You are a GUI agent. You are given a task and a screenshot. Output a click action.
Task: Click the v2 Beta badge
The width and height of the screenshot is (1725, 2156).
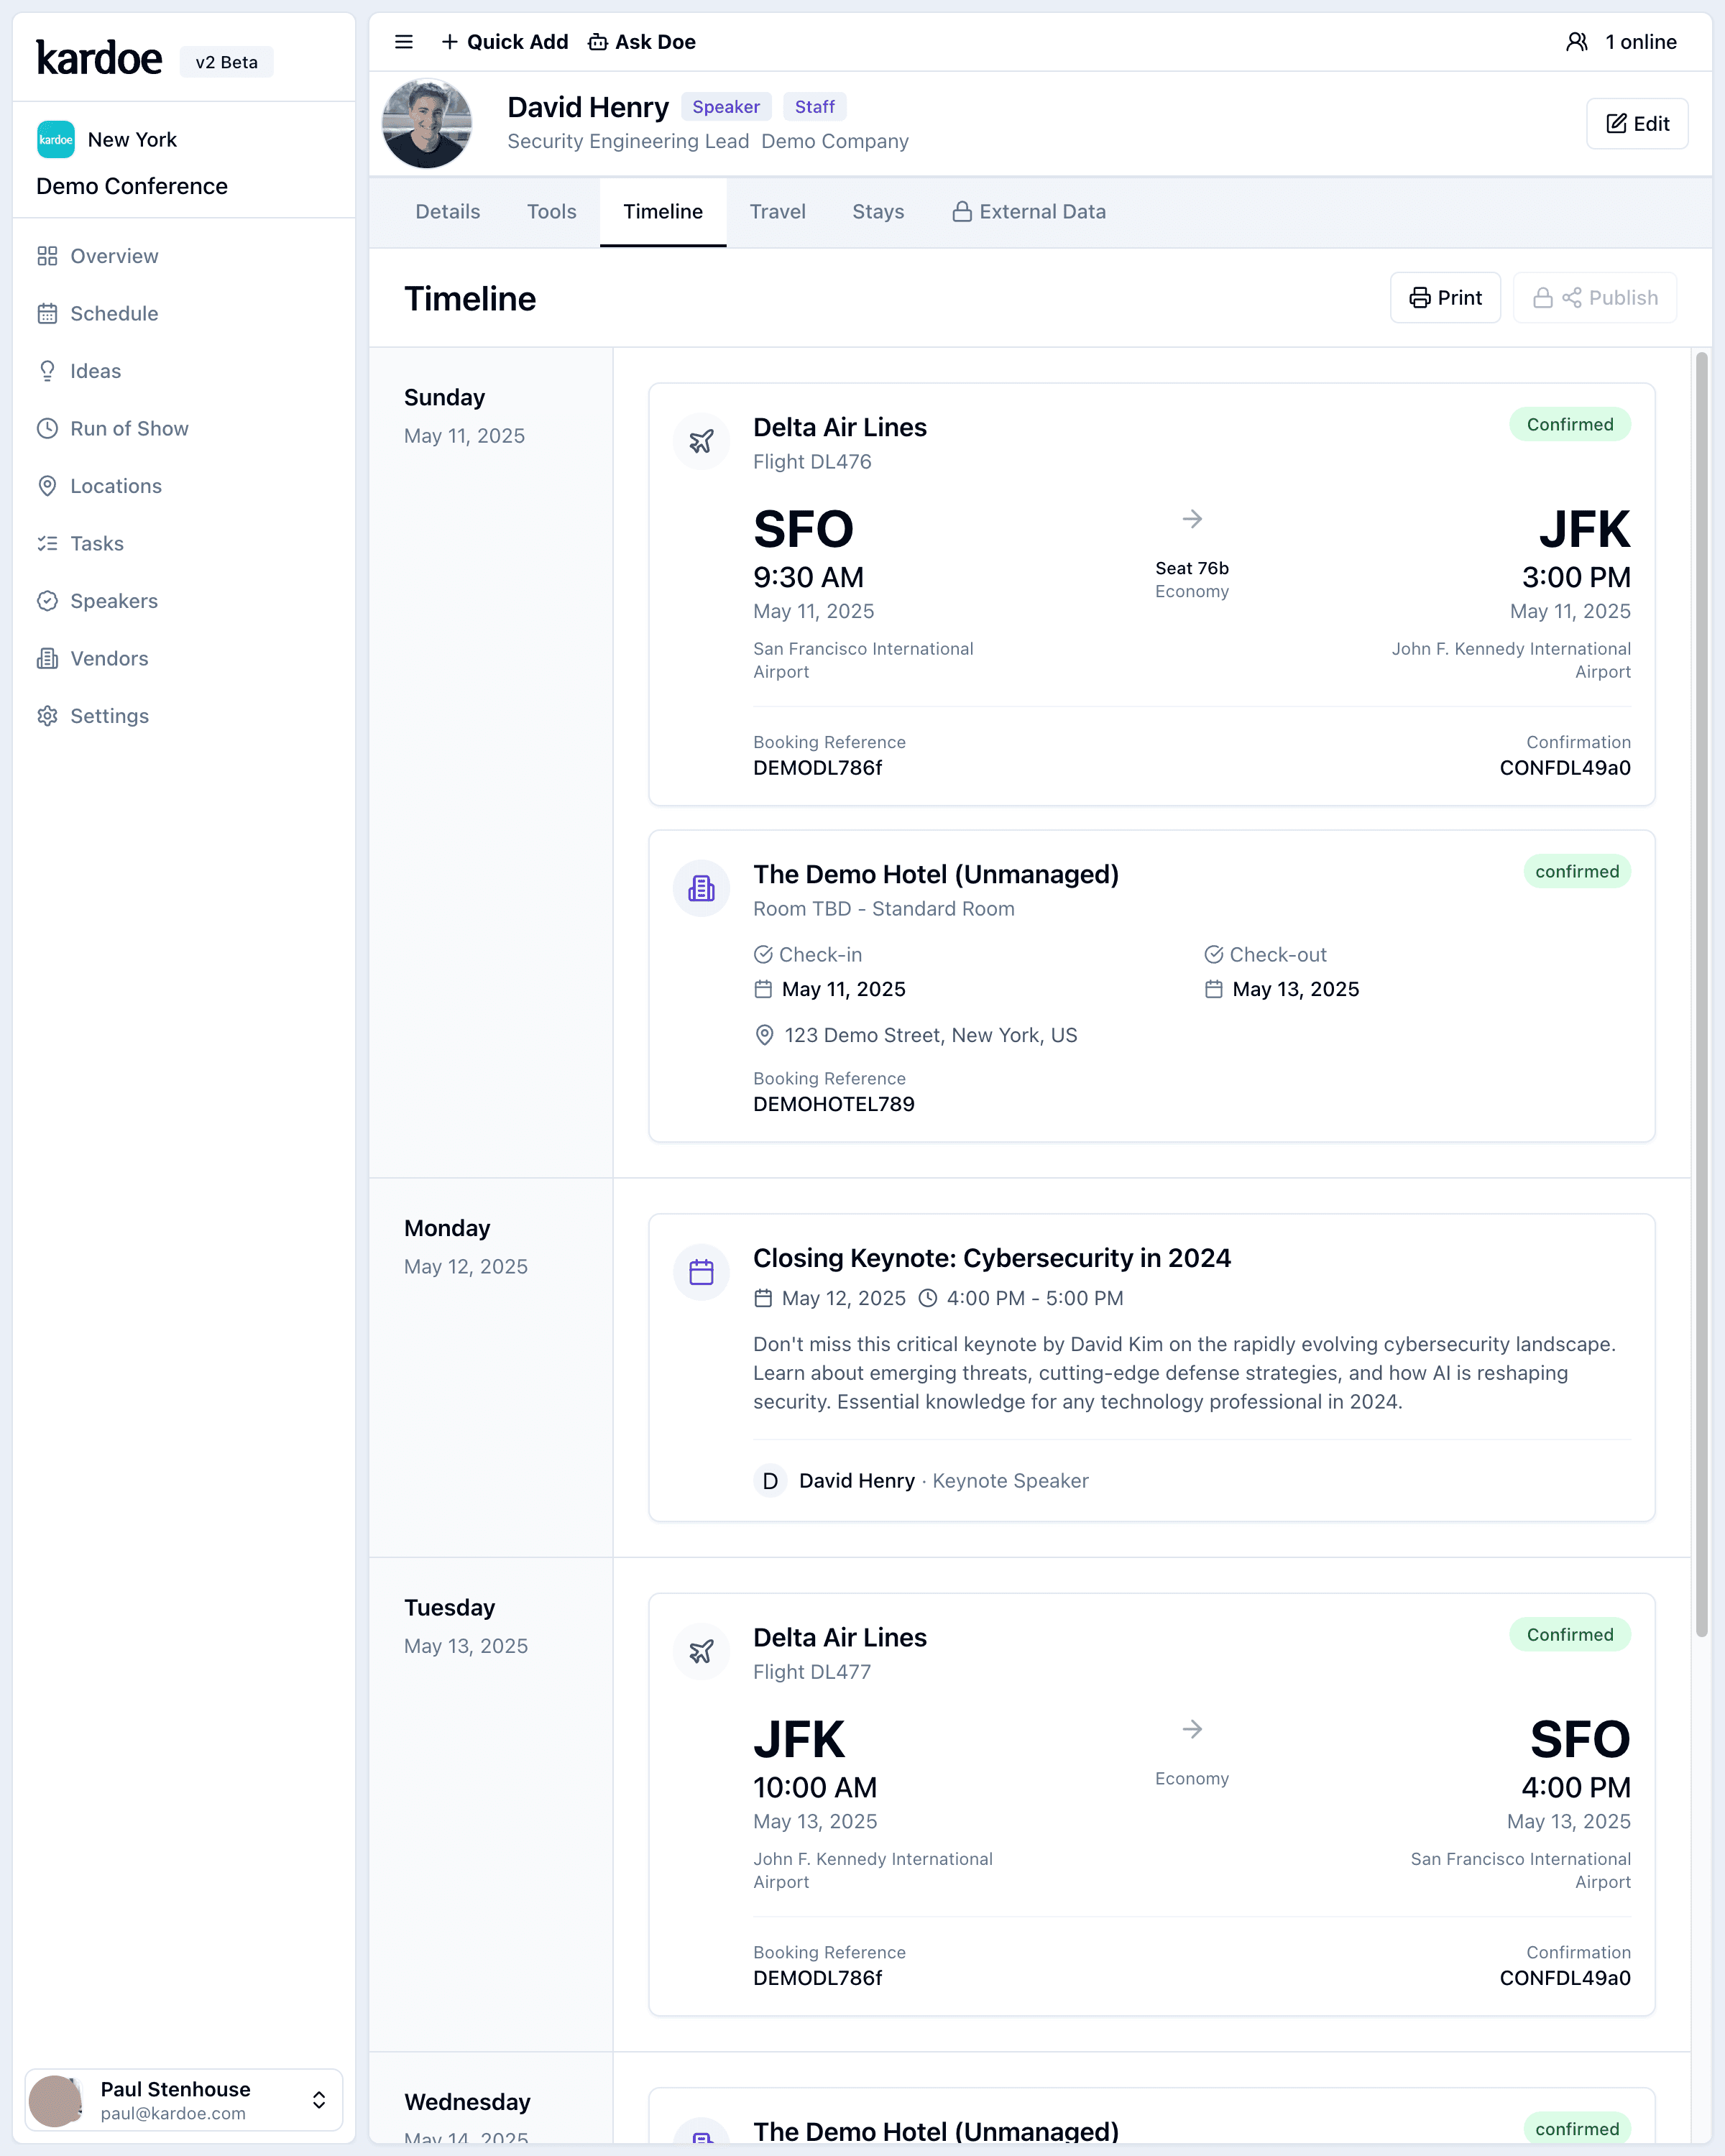pyautogui.click(x=227, y=62)
